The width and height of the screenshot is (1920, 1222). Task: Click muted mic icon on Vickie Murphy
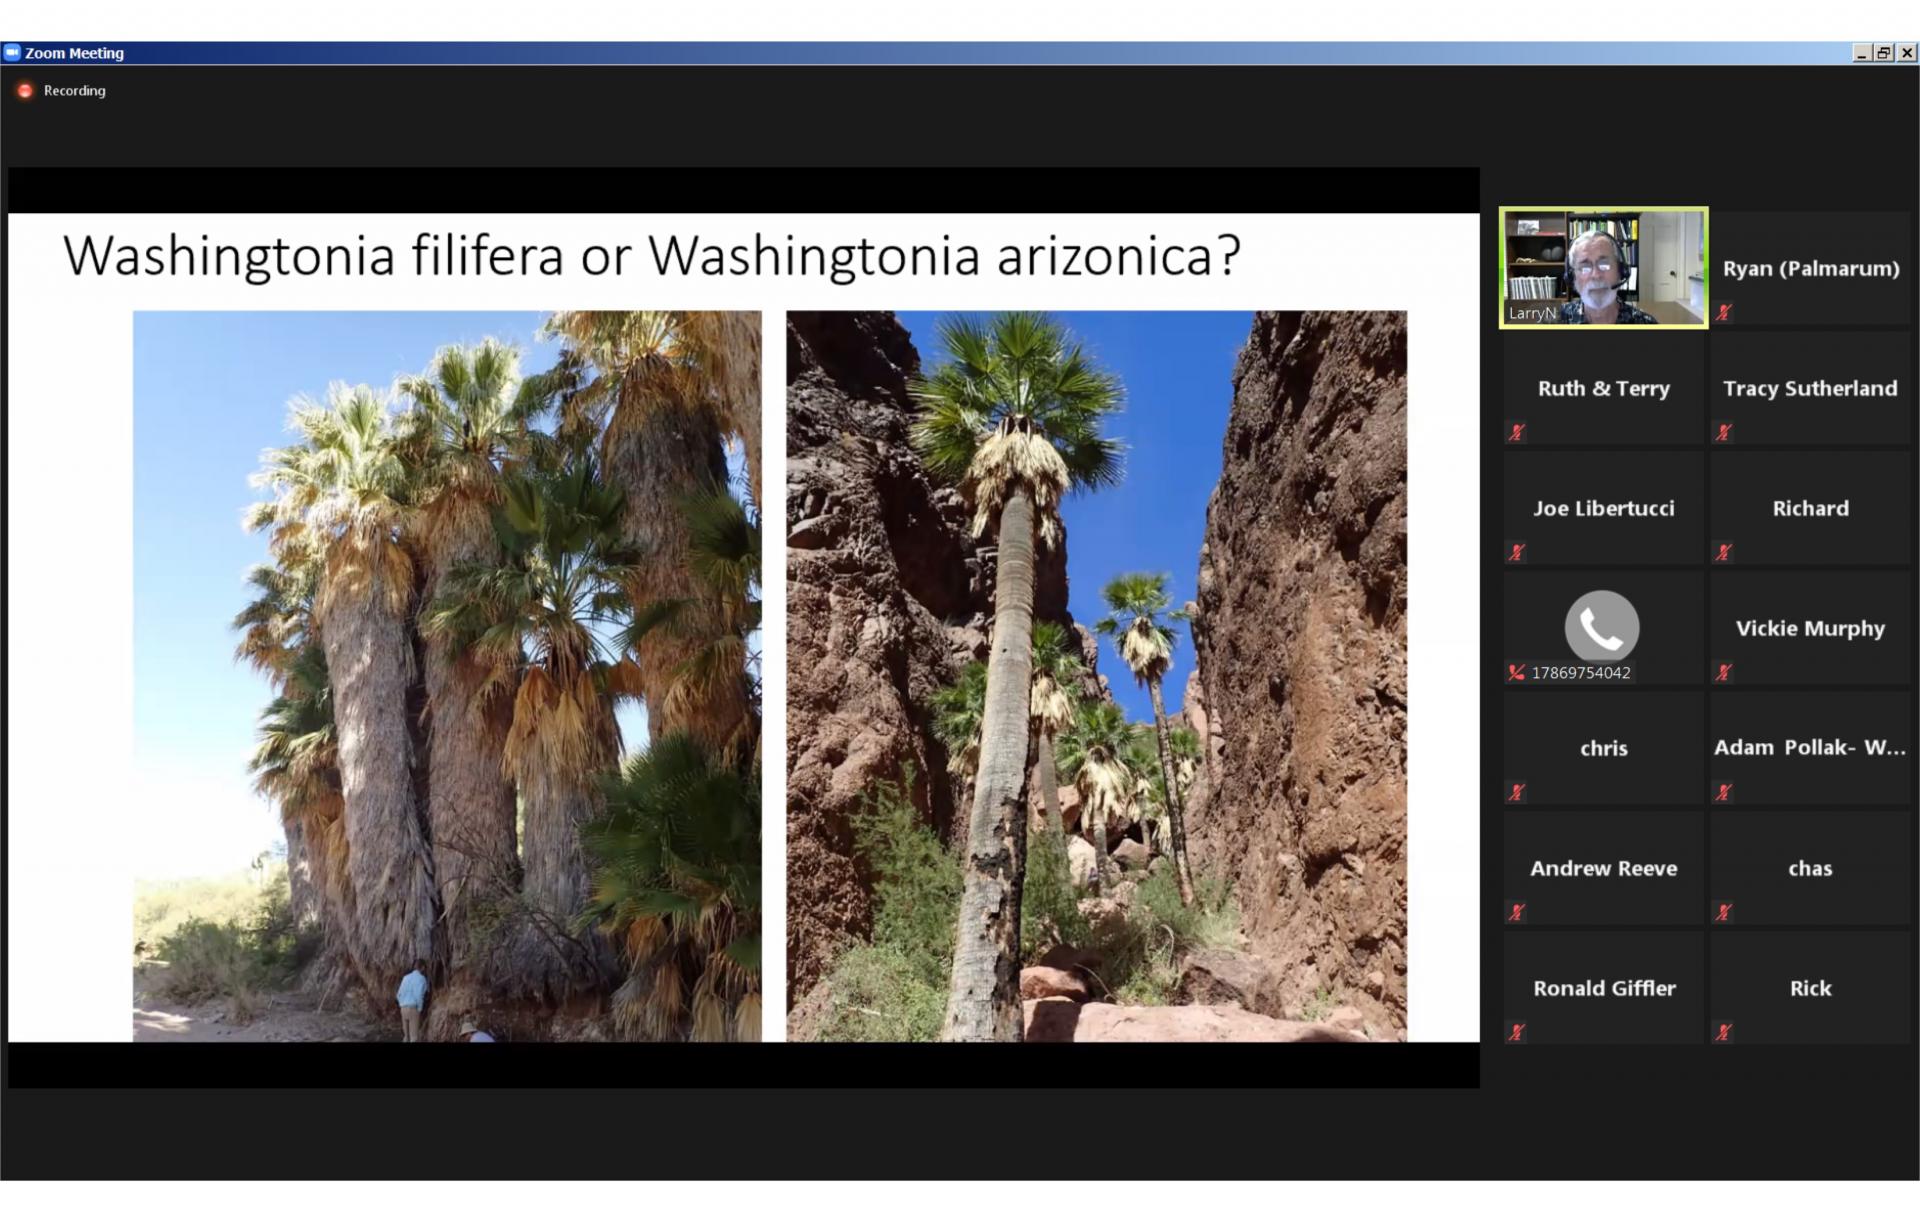point(1723,673)
